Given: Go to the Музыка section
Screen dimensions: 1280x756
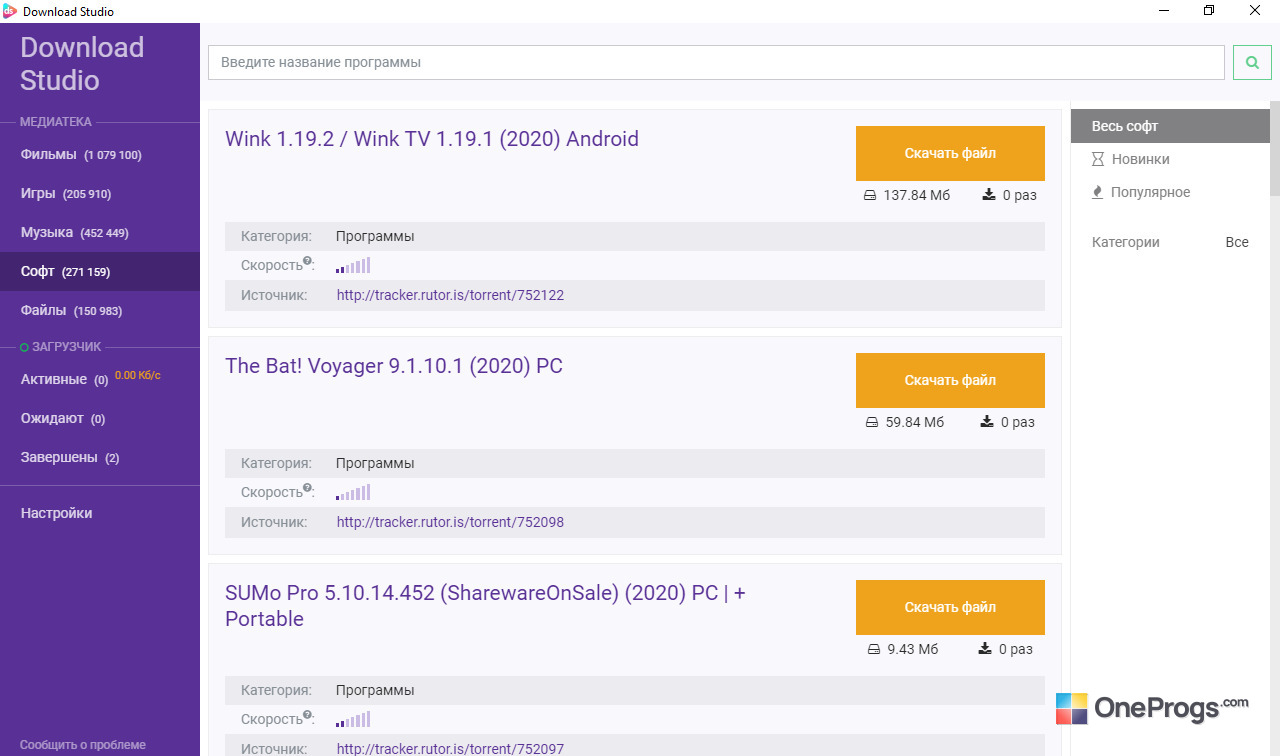Looking at the screenshot, I should tap(100, 233).
